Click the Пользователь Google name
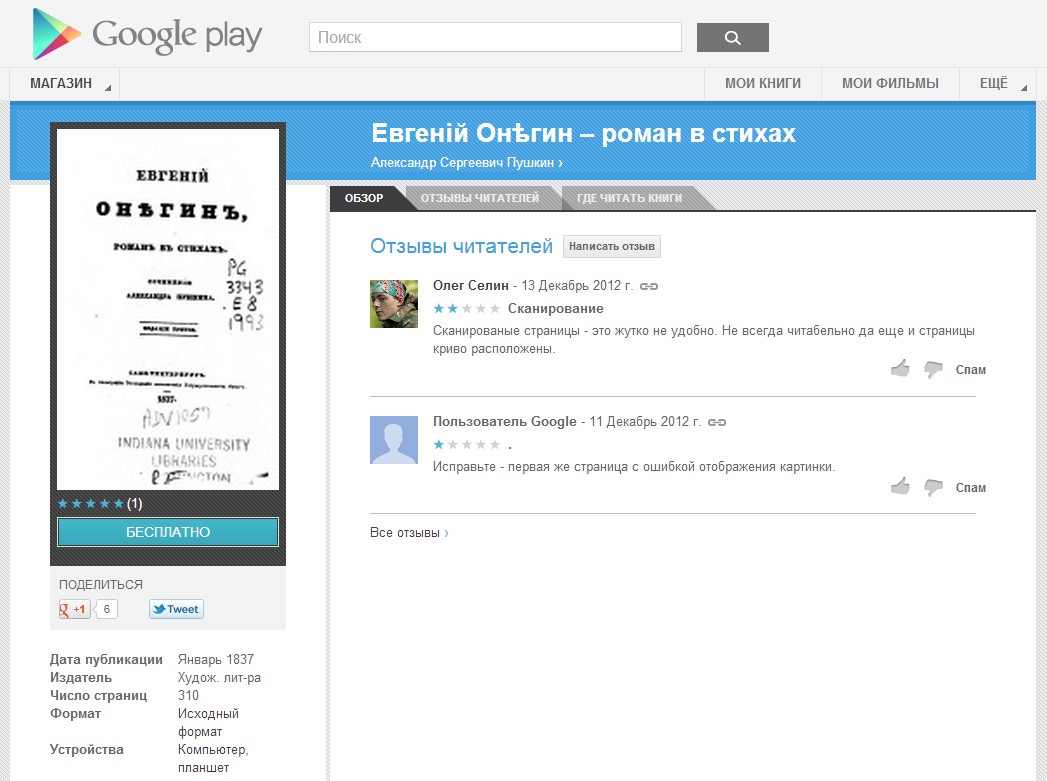Viewport: 1047px width, 781px height. pos(505,422)
